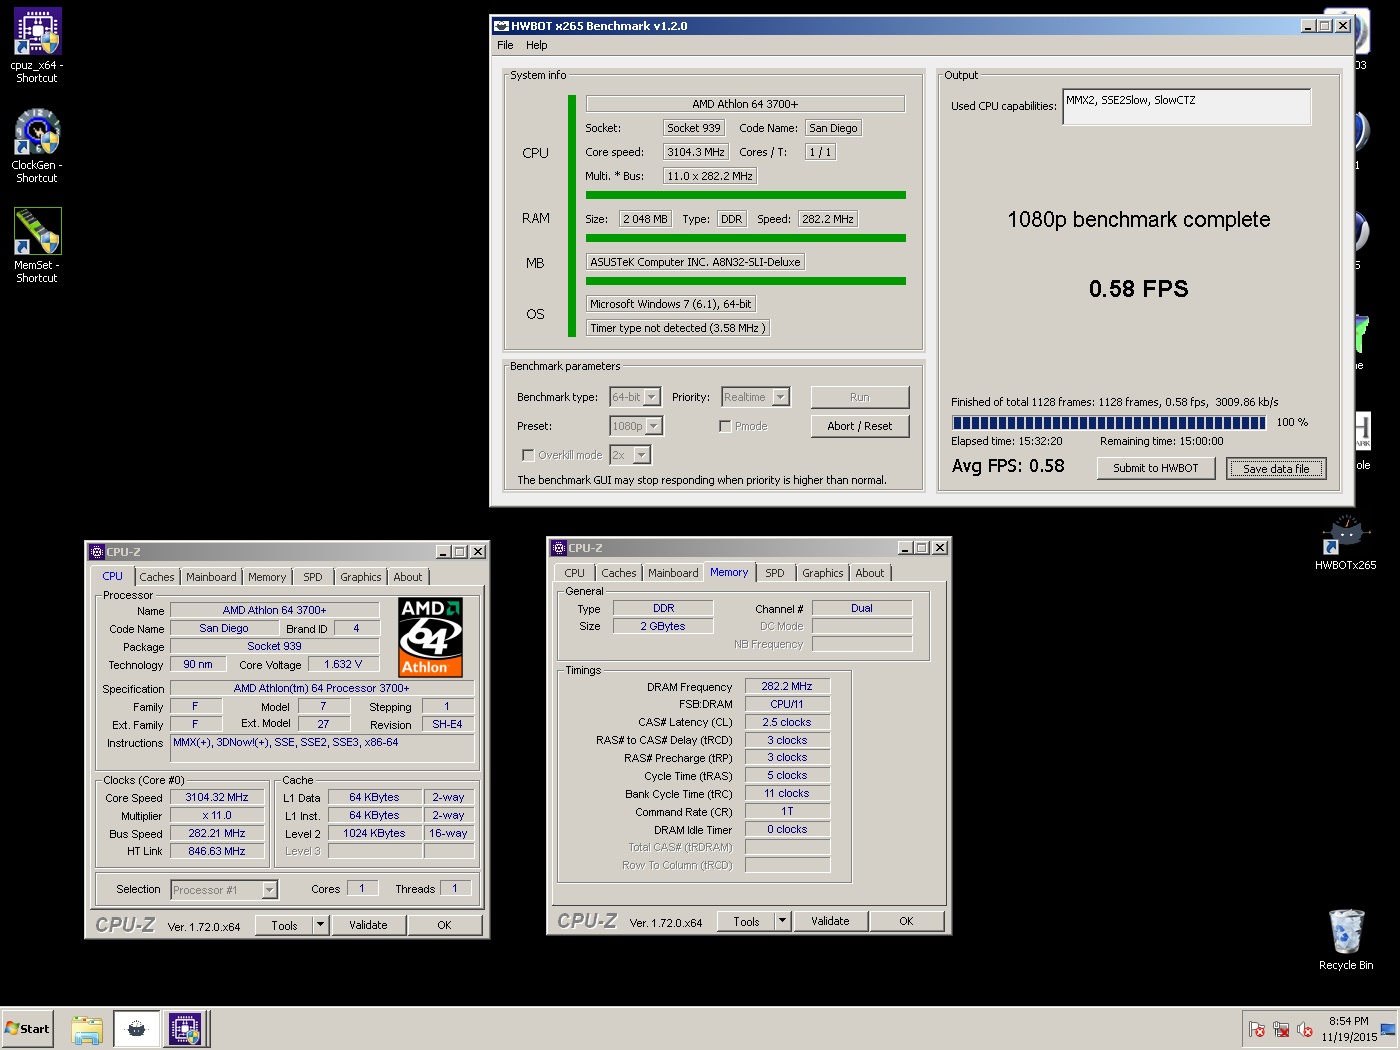Open the MemSet desktop shortcut
The width and height of the screenshot is (1400, 1050).
[37, 245]
